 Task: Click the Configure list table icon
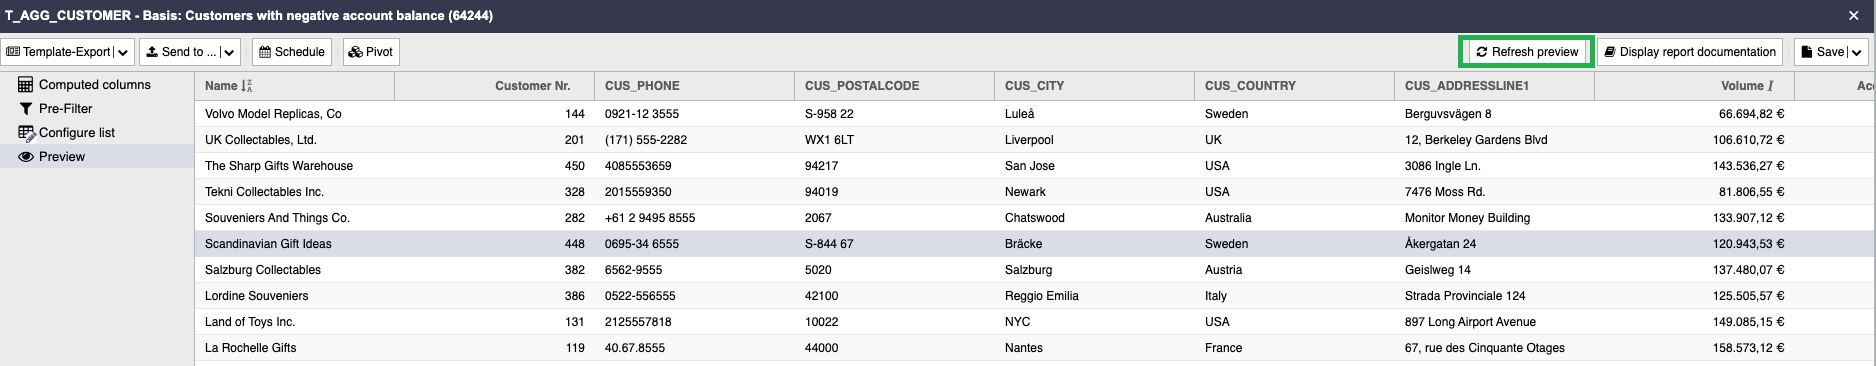tap(26, 133)
